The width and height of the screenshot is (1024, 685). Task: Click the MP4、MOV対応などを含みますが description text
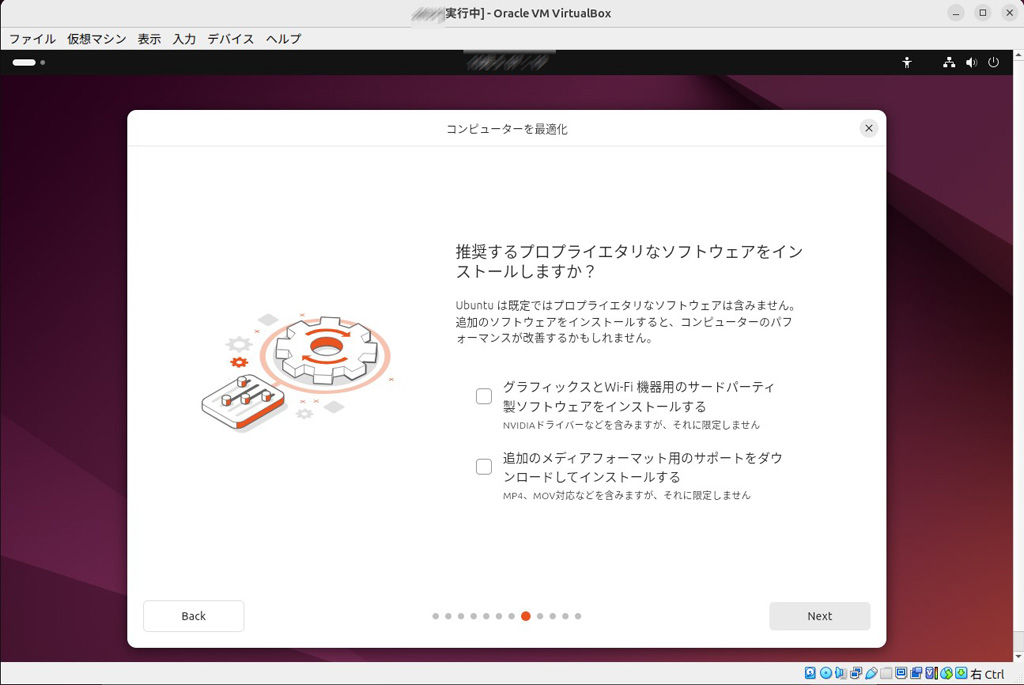pyautogui.click(x=626, y=496)
